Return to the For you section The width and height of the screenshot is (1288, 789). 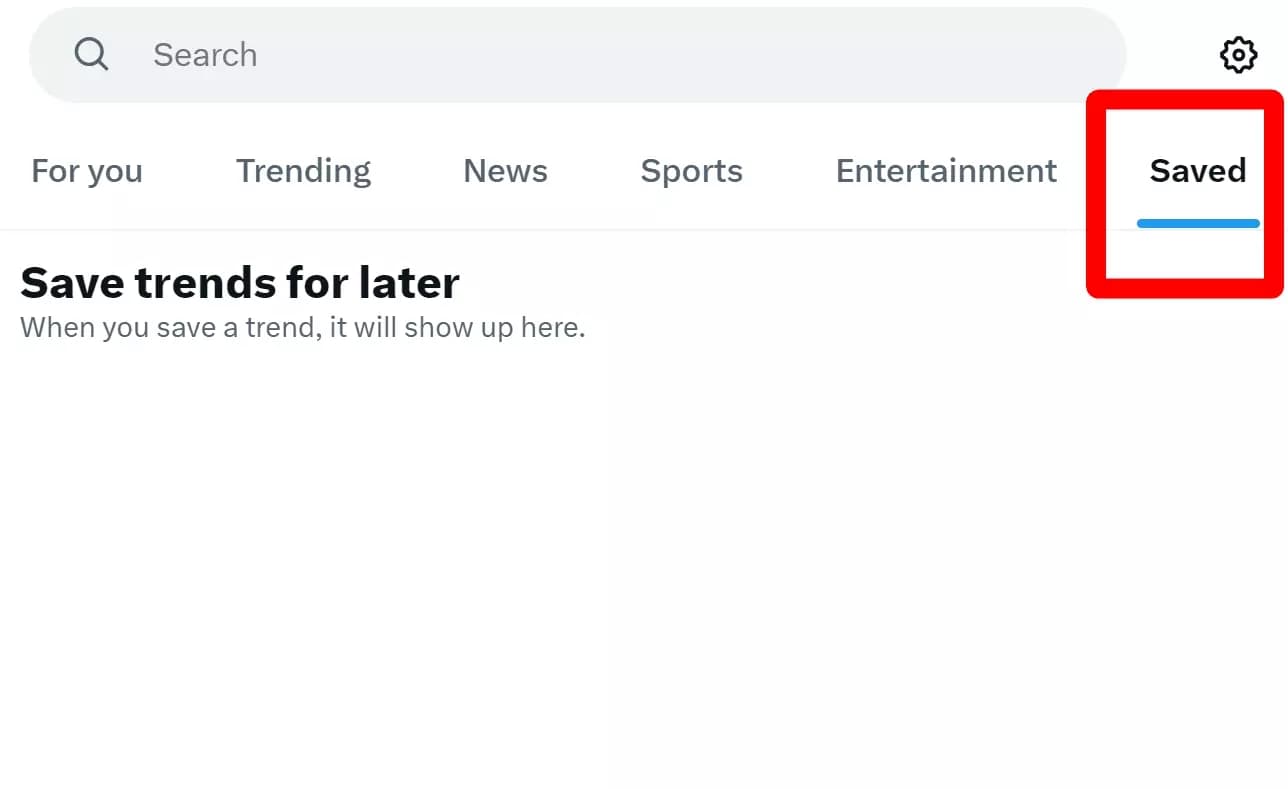86,171
